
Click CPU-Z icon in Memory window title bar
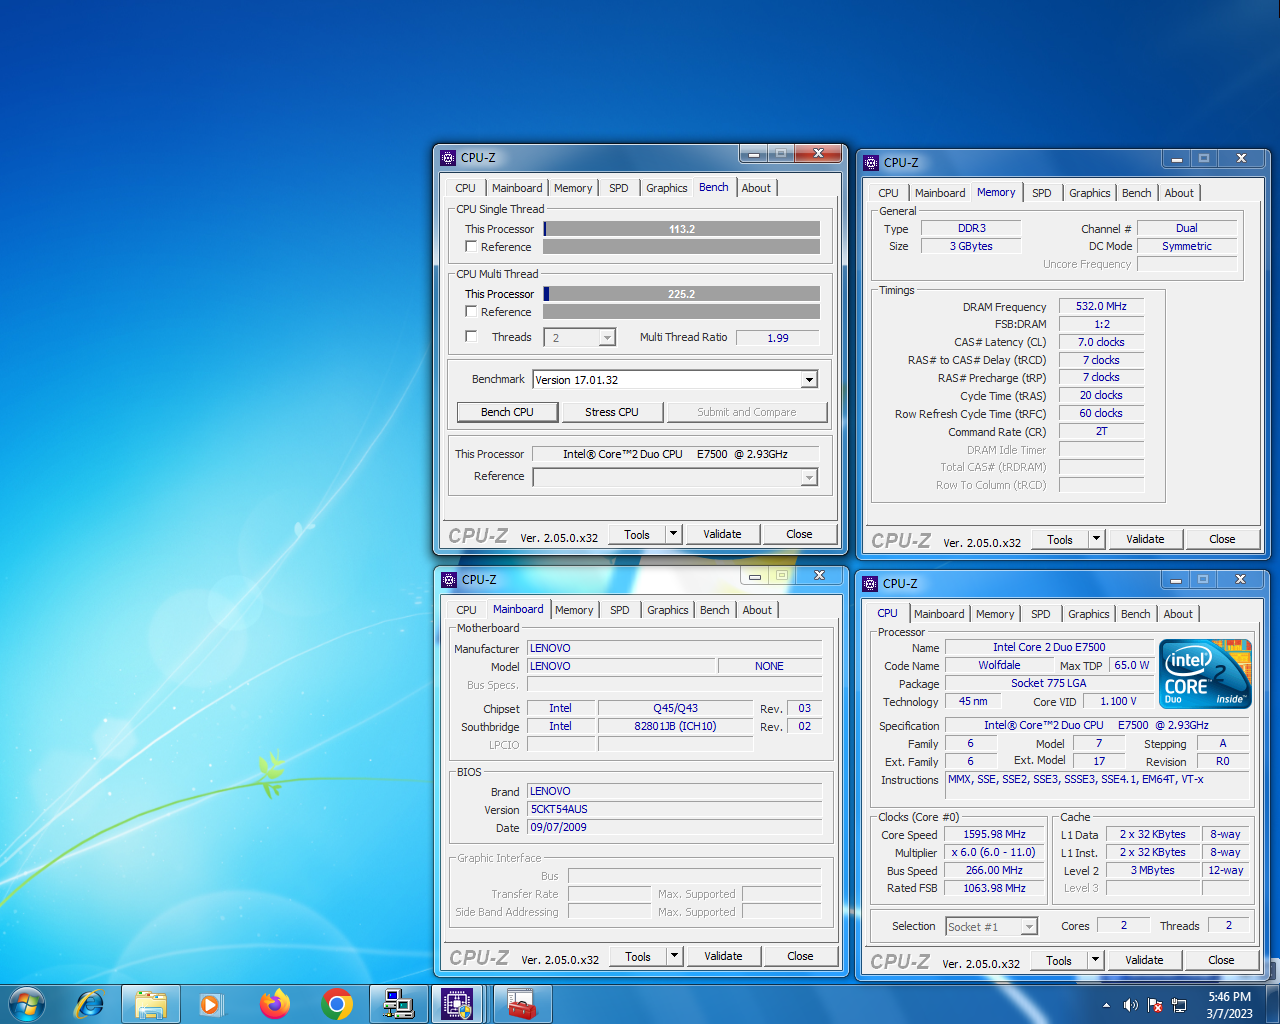coord(871,163)
